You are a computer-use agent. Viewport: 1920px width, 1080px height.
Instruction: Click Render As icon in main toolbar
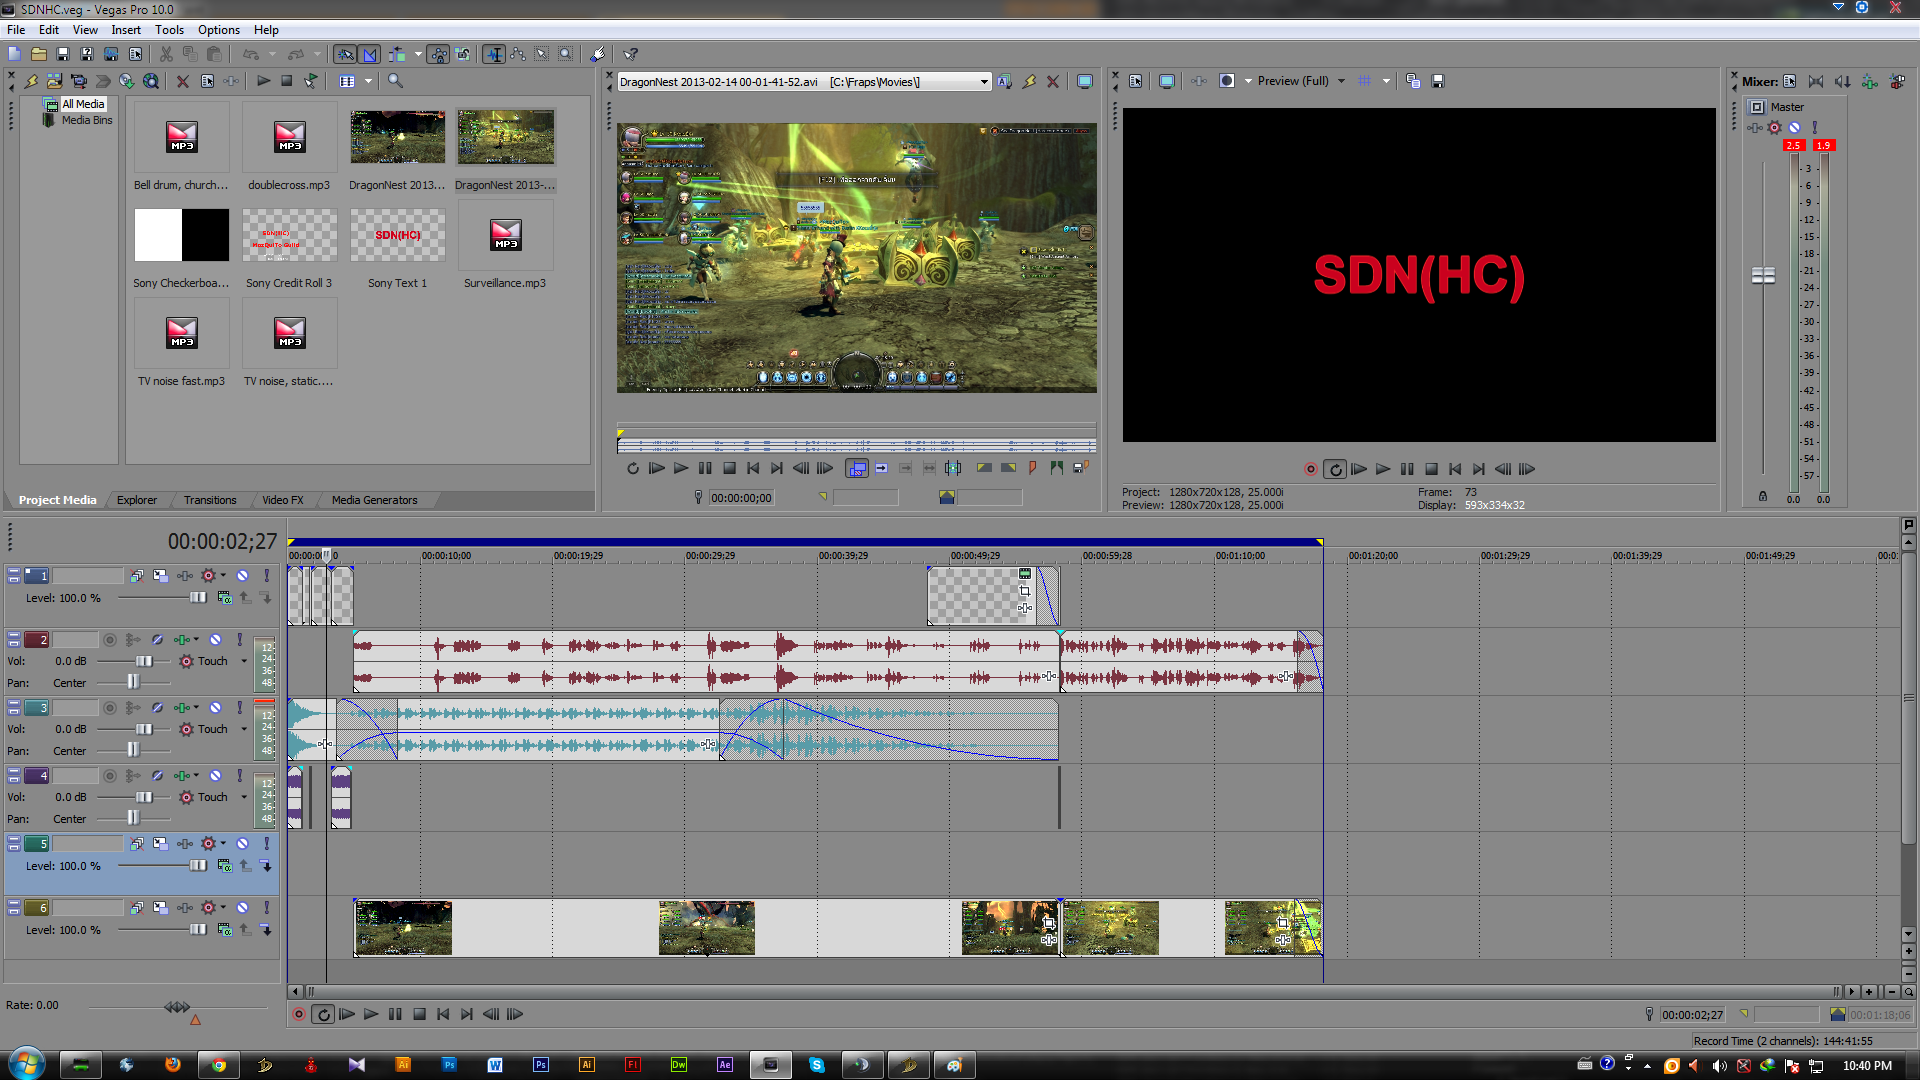click(111, 54)
